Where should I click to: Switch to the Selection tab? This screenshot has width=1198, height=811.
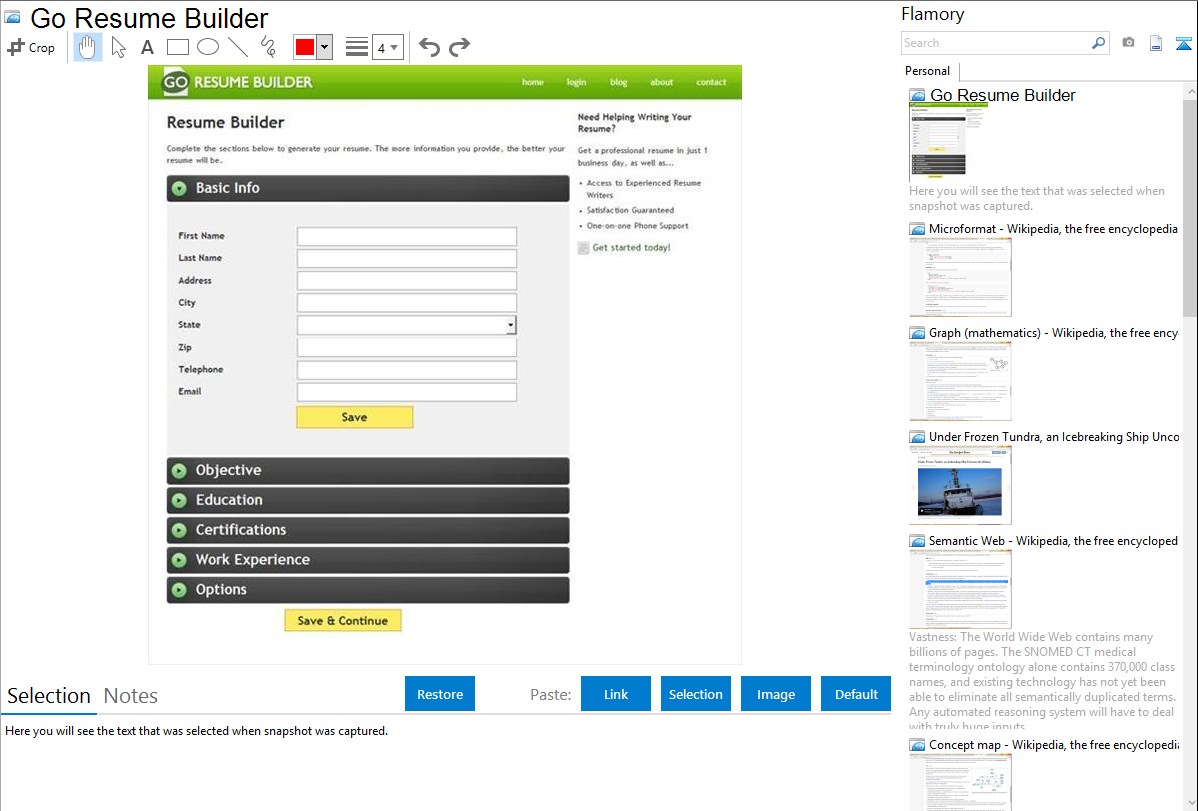click(x=49, y=696)
